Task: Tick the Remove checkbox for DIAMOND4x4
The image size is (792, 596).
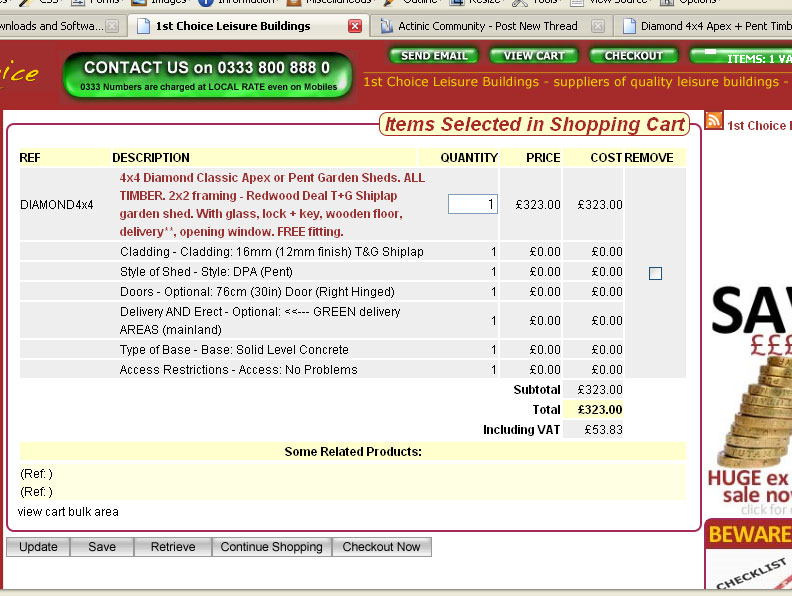Action: [x=655, y=273]
